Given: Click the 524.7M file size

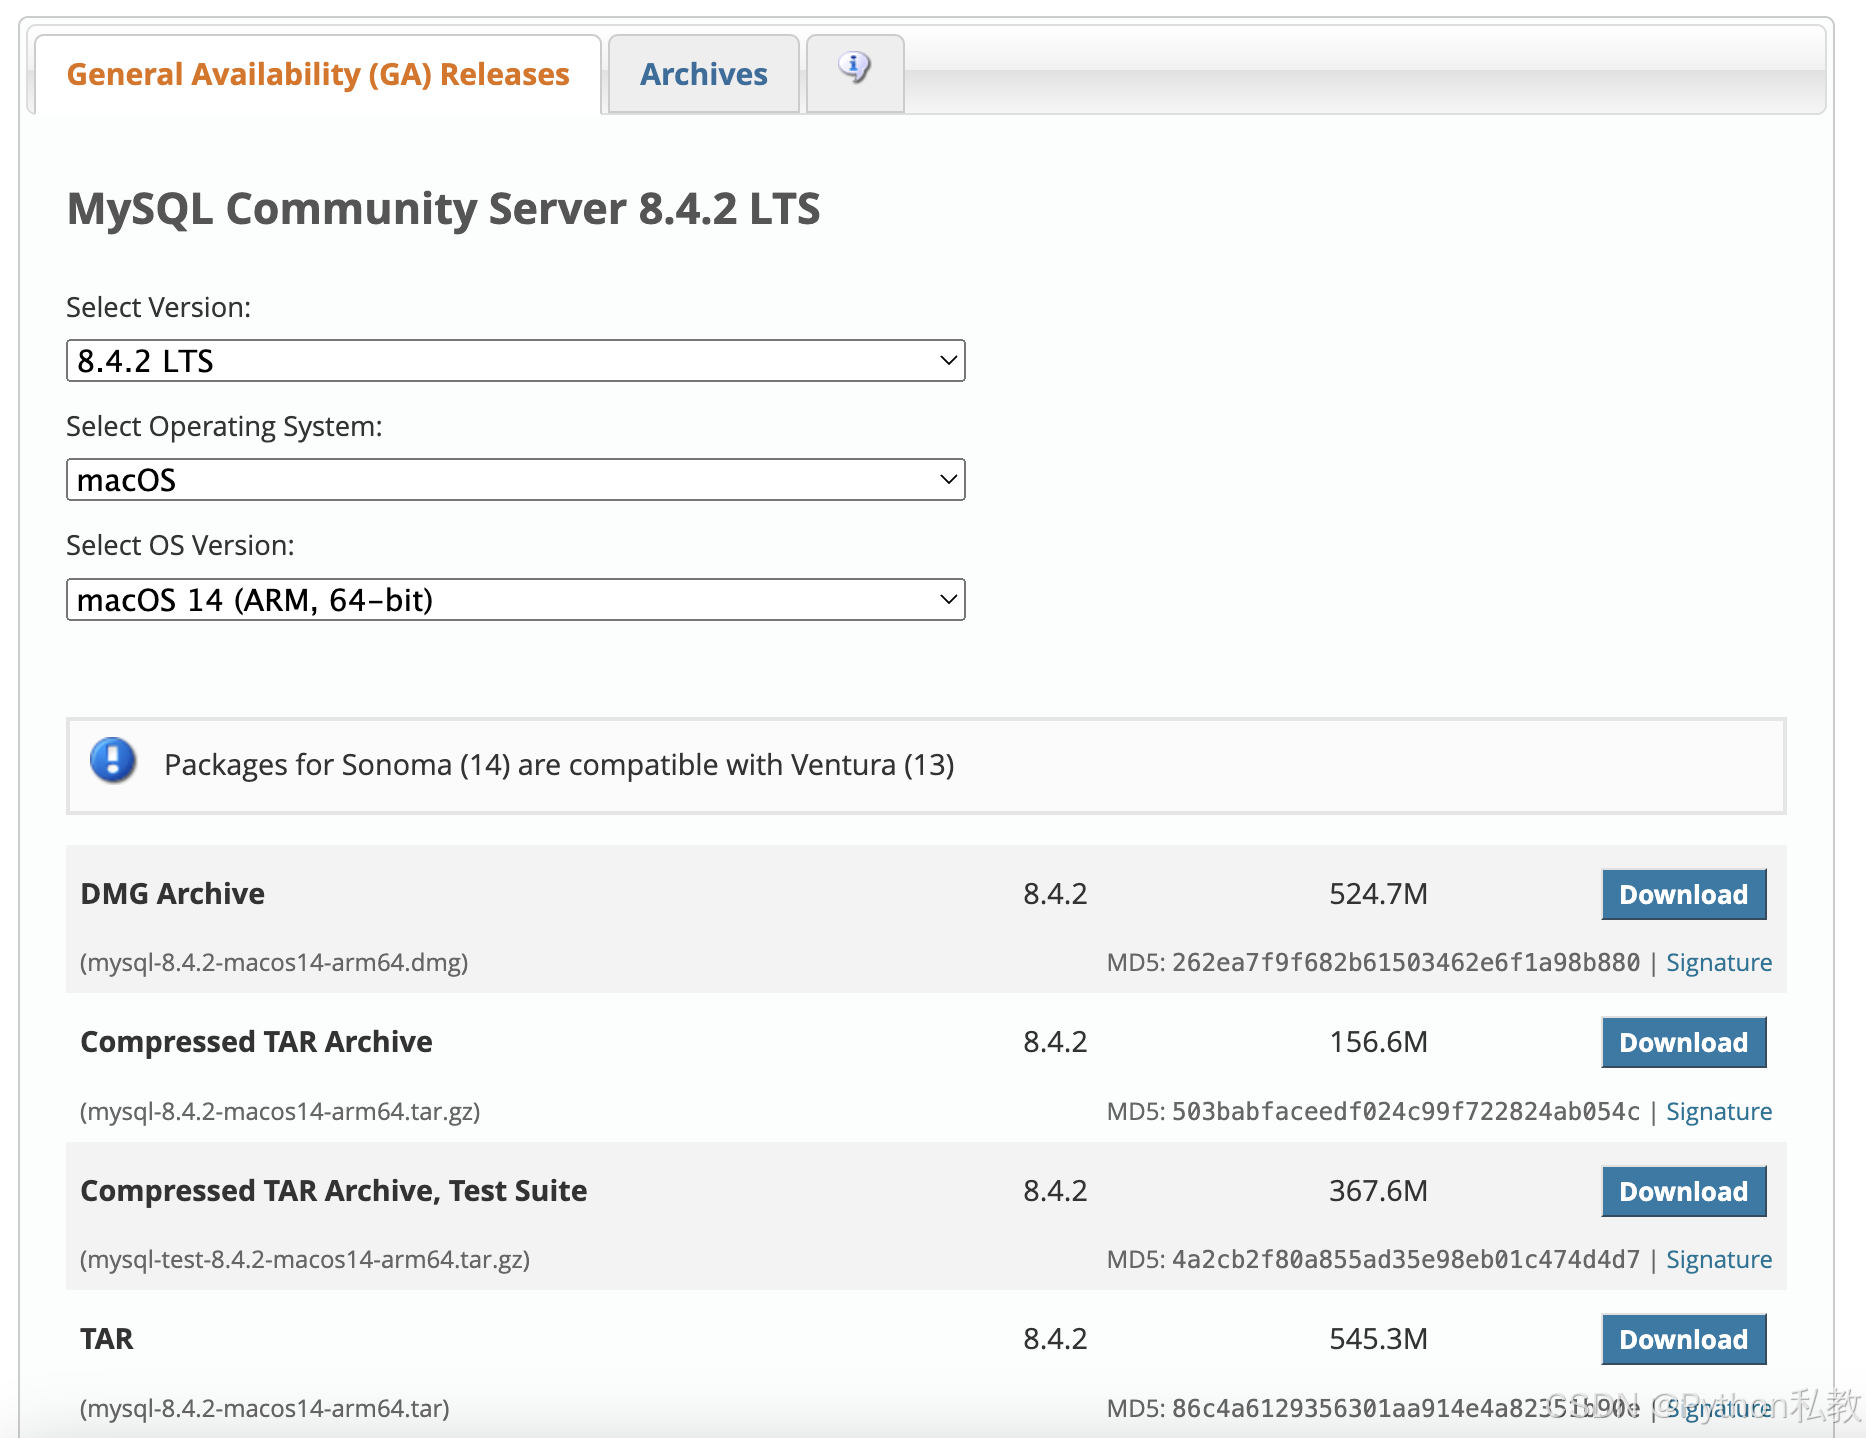Looking at the screenshot, I should pos(1378,893).
